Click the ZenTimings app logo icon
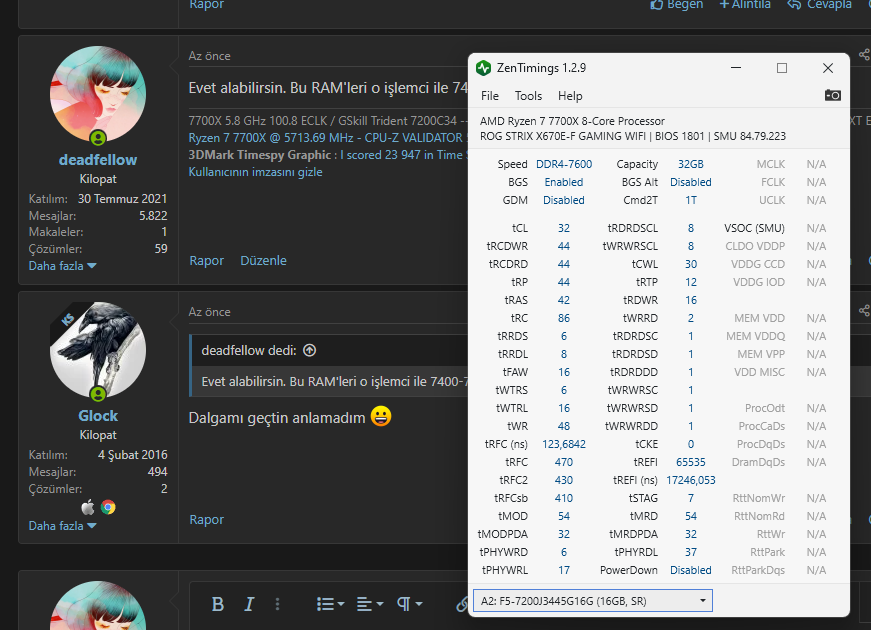The width and height of the screenshot is (871, 630). [483, 68]
